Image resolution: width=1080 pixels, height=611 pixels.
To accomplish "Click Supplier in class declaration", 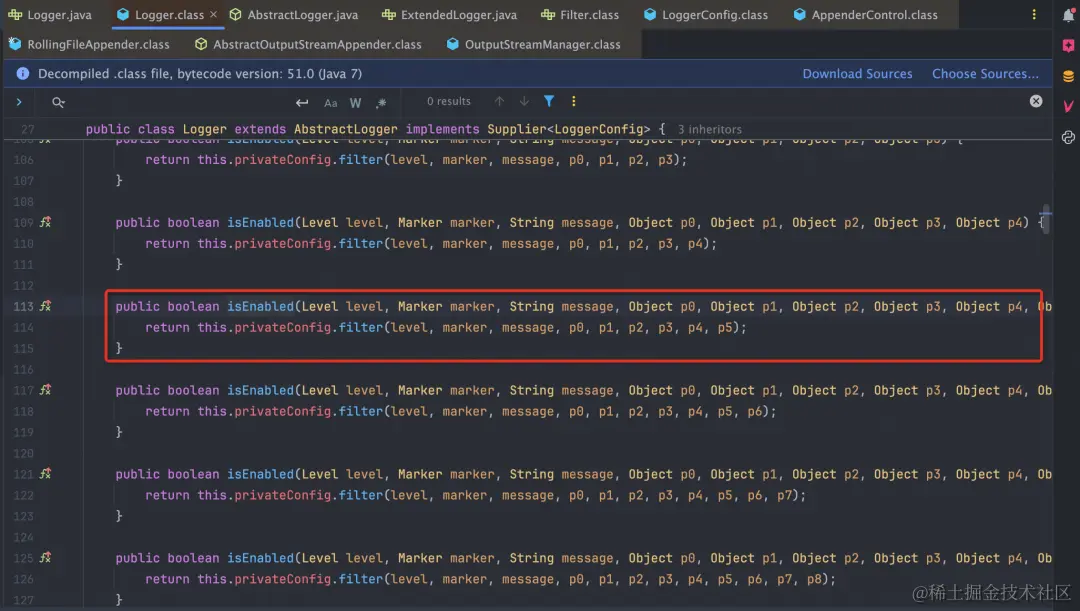I will point(517,129).
